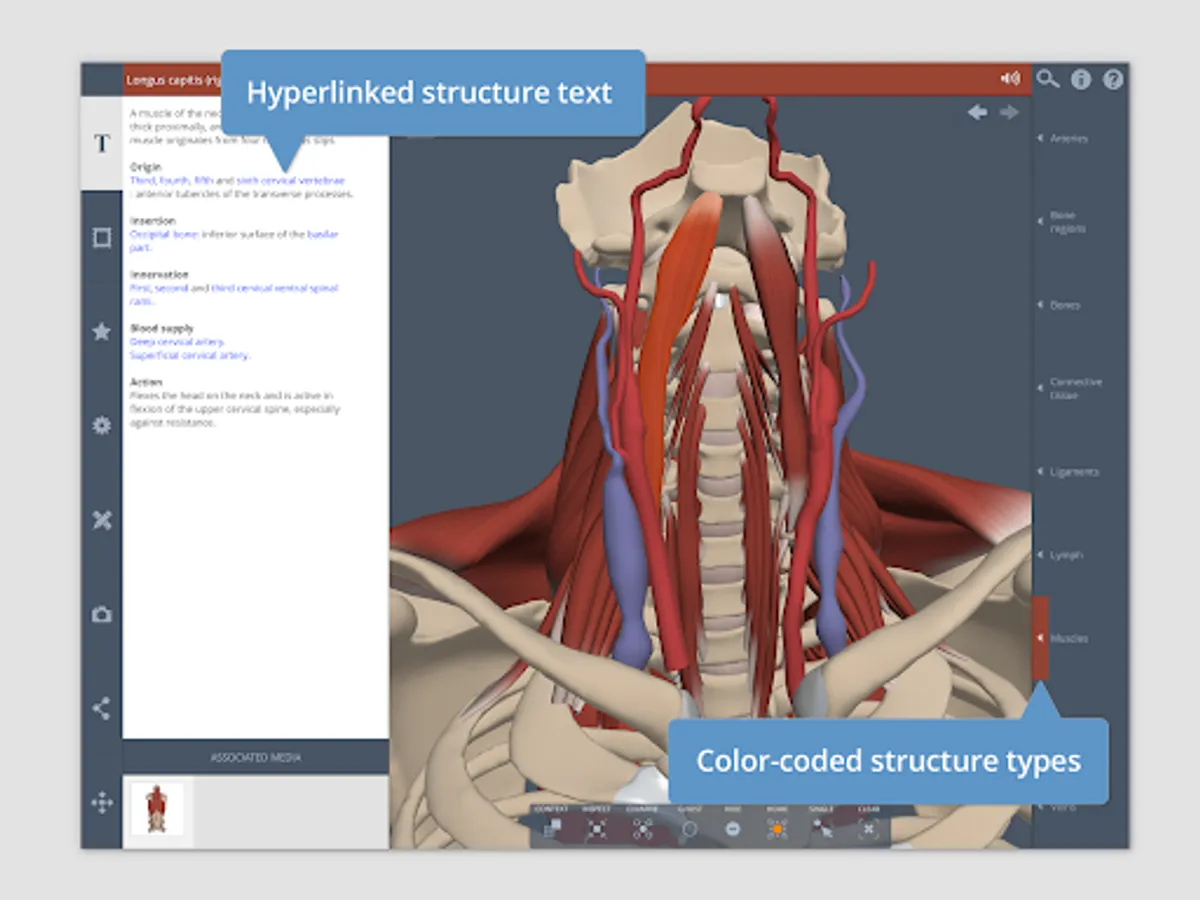
Task: Expand the Ligaments category
Action: tap(1073, 472)
